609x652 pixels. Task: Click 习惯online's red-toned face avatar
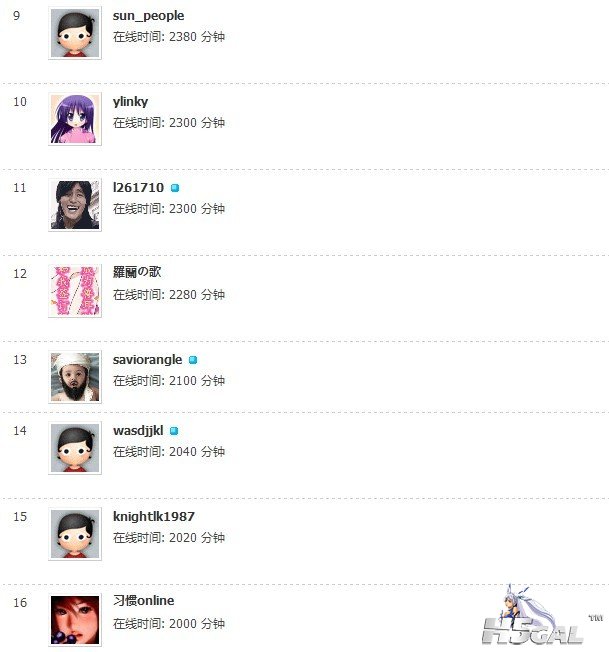click(x=75, y=620)
